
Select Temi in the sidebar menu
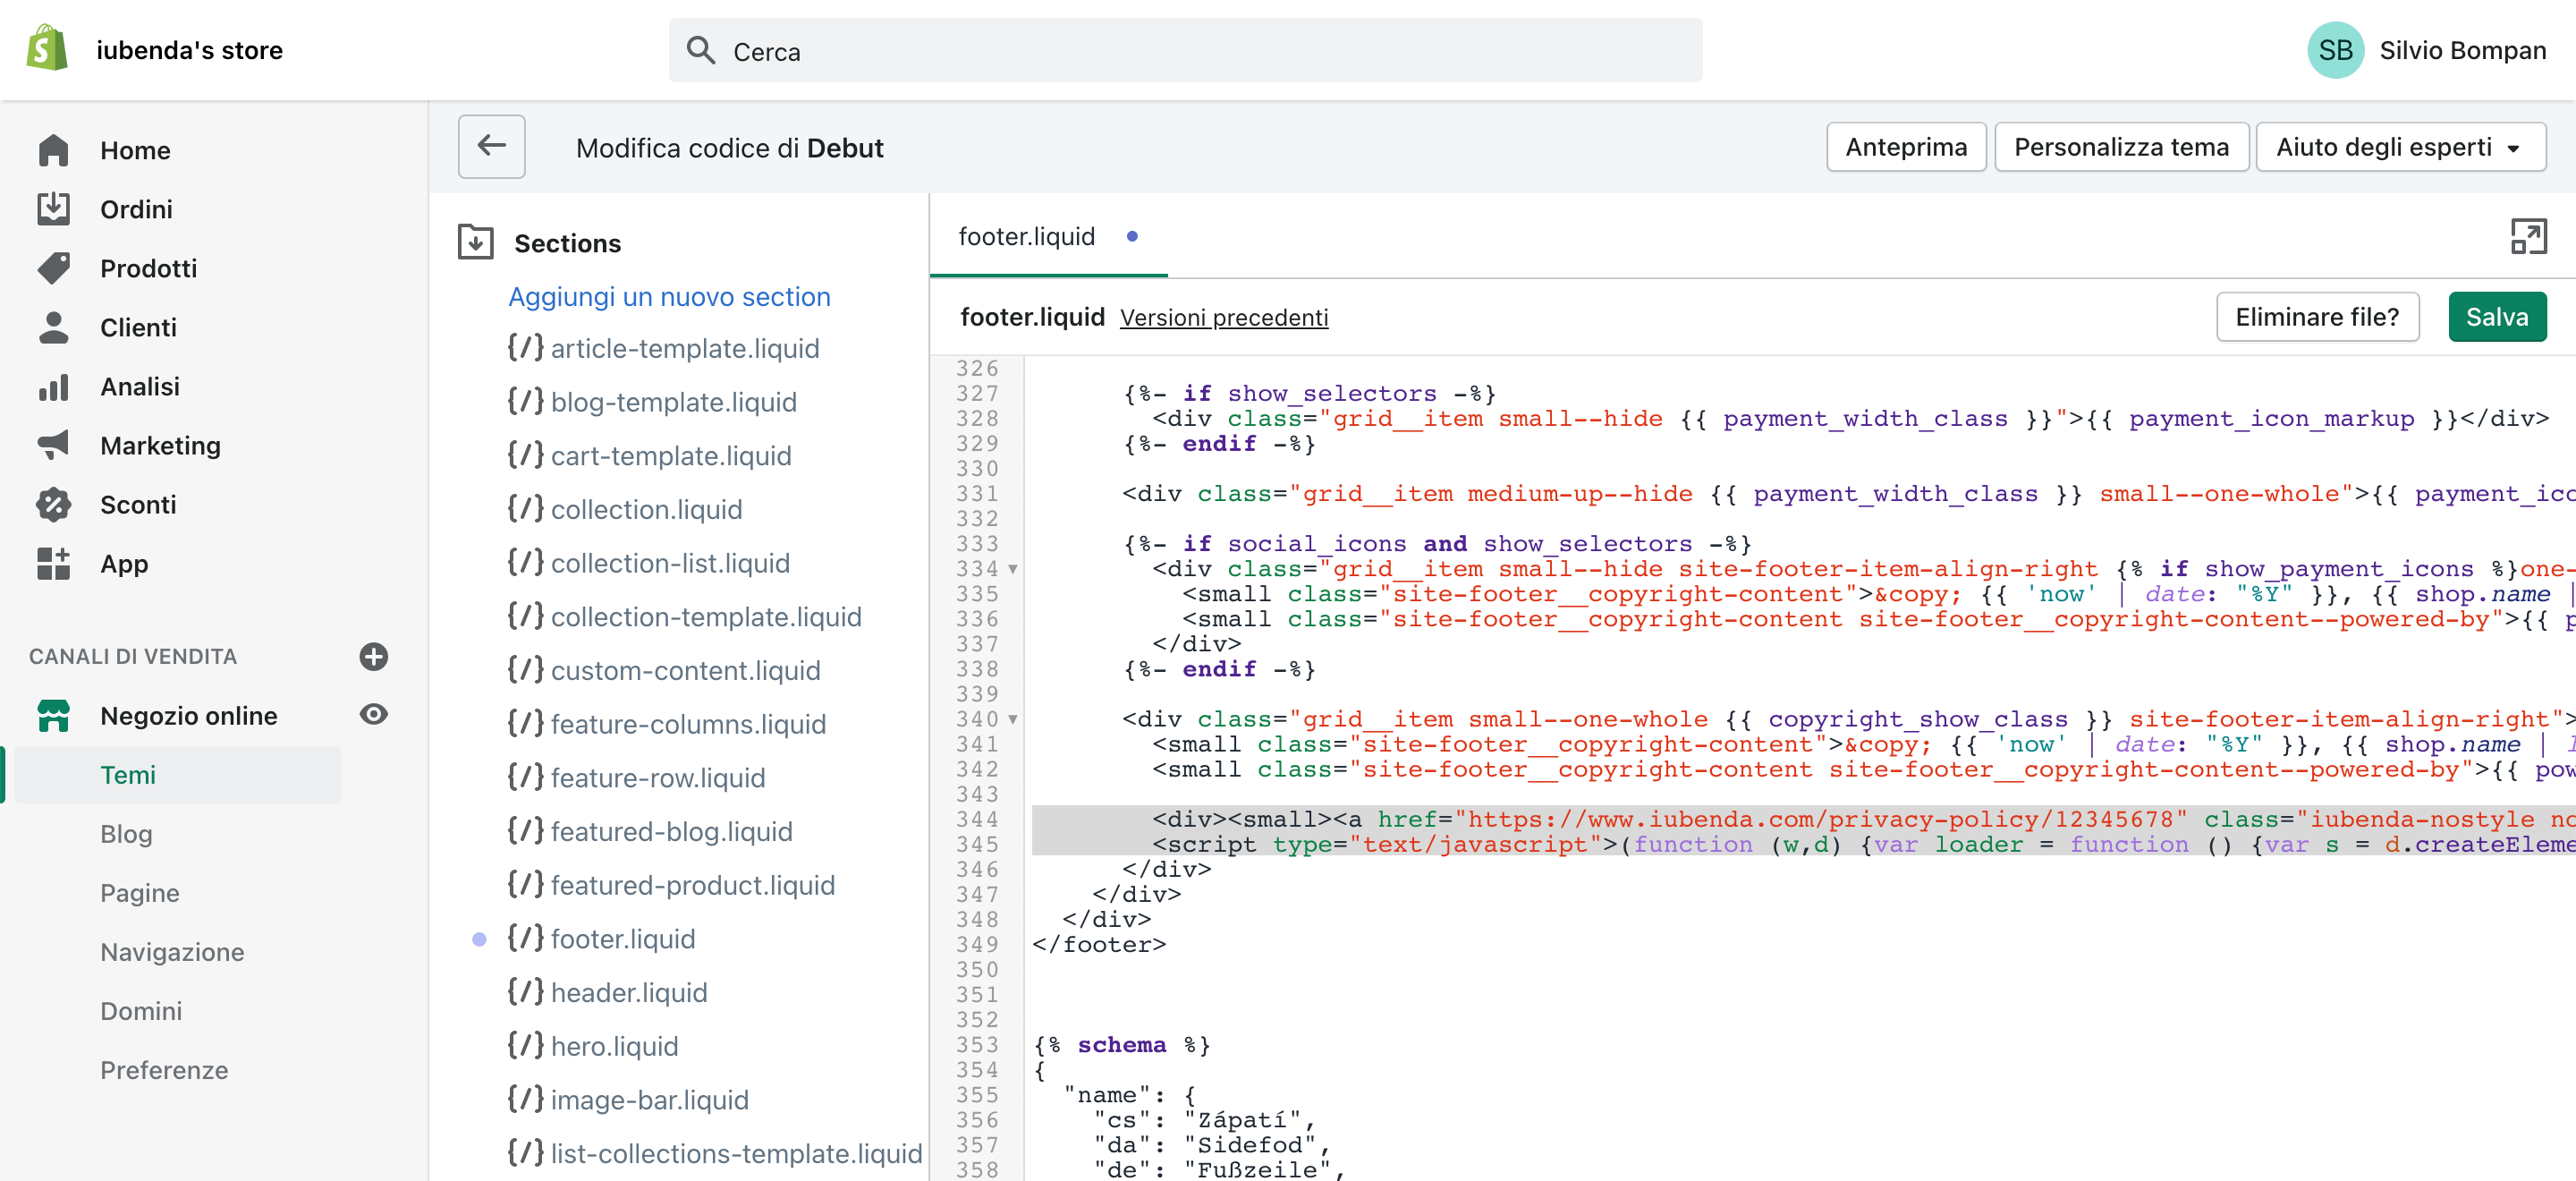coord(128,774)
